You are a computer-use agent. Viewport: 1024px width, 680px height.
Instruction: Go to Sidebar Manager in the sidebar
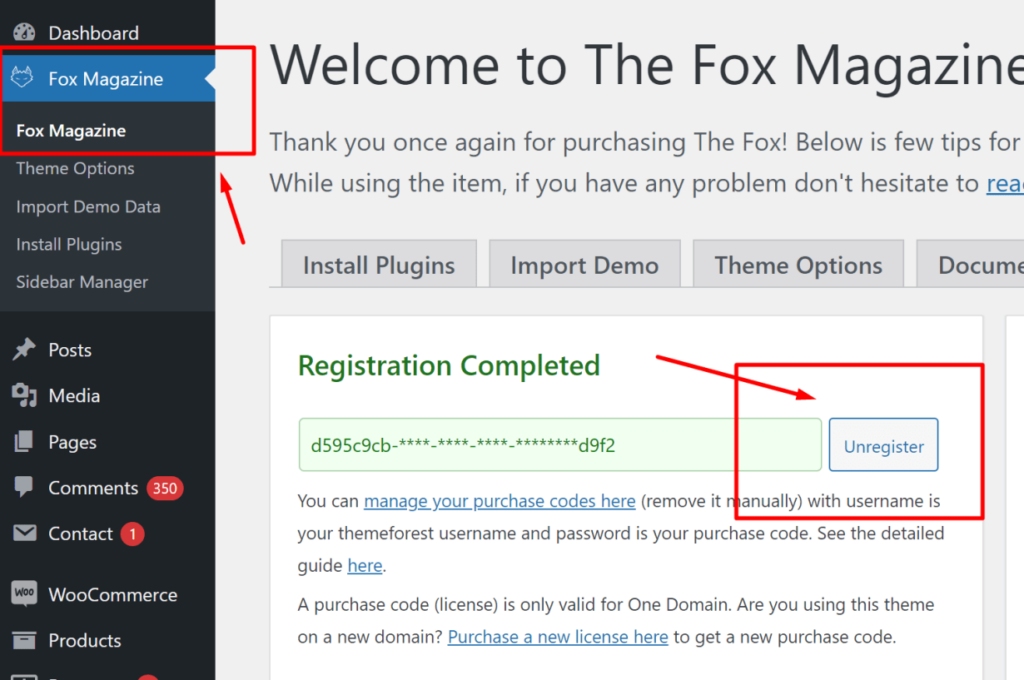click(82, 282)
